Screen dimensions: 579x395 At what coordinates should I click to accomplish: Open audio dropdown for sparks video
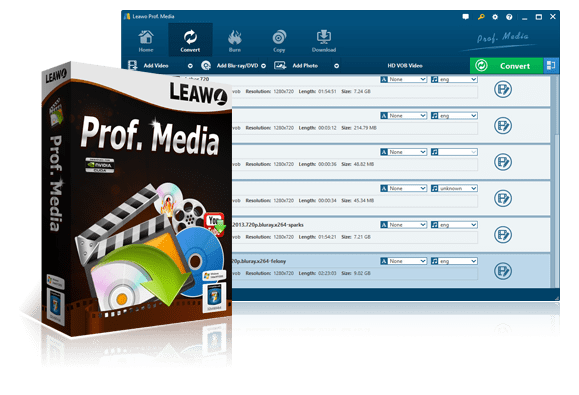pyautogui.click(x=454, y=224)
